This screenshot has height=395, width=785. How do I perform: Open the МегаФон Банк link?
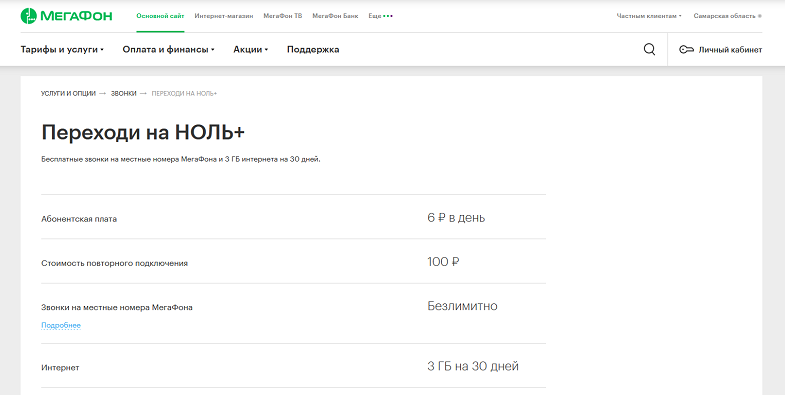pyautogui.click(x=335, y=16)
